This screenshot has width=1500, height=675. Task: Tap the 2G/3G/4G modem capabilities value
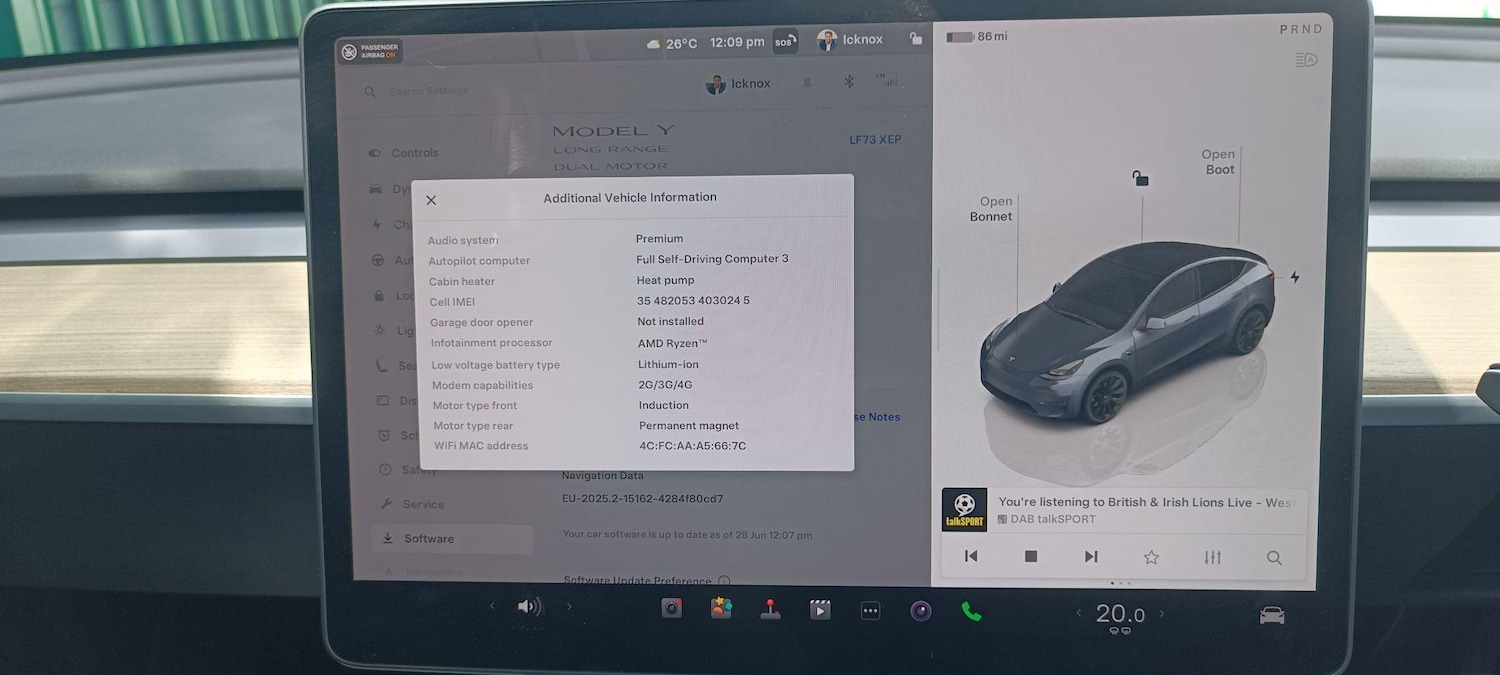[665, 385]
